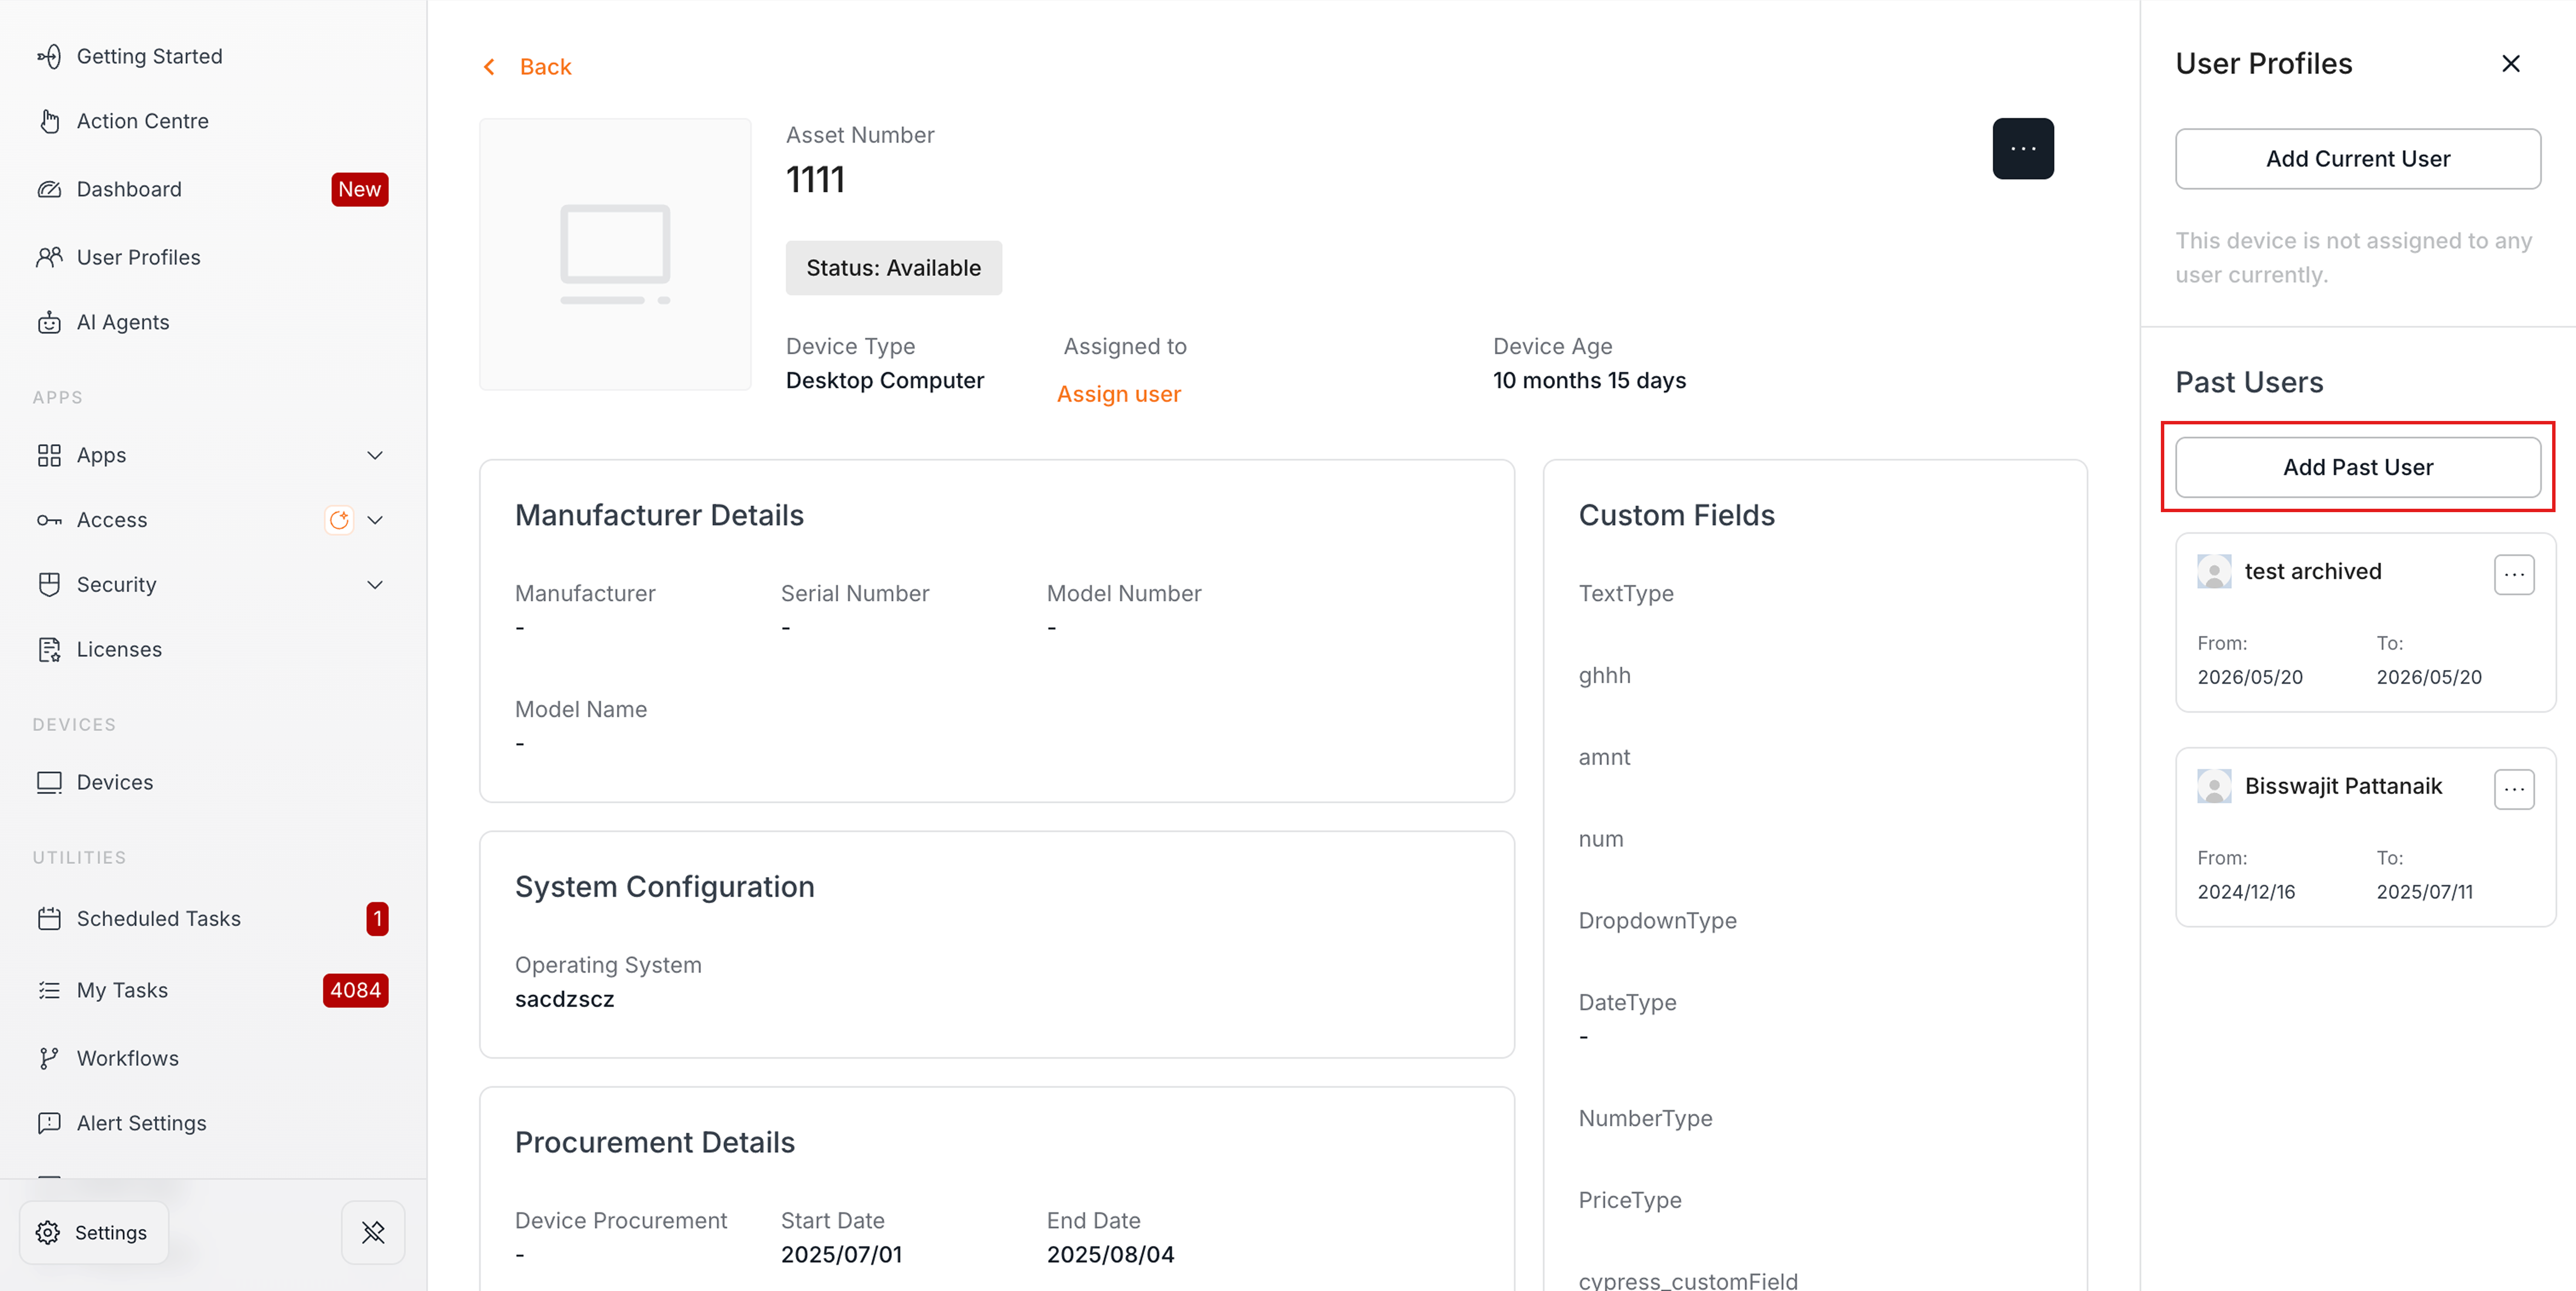Image resolution: width=2576 pixels, height=1291 pixels.
Task: Expand the Access submenu chevron
Action: click(375, 520)
